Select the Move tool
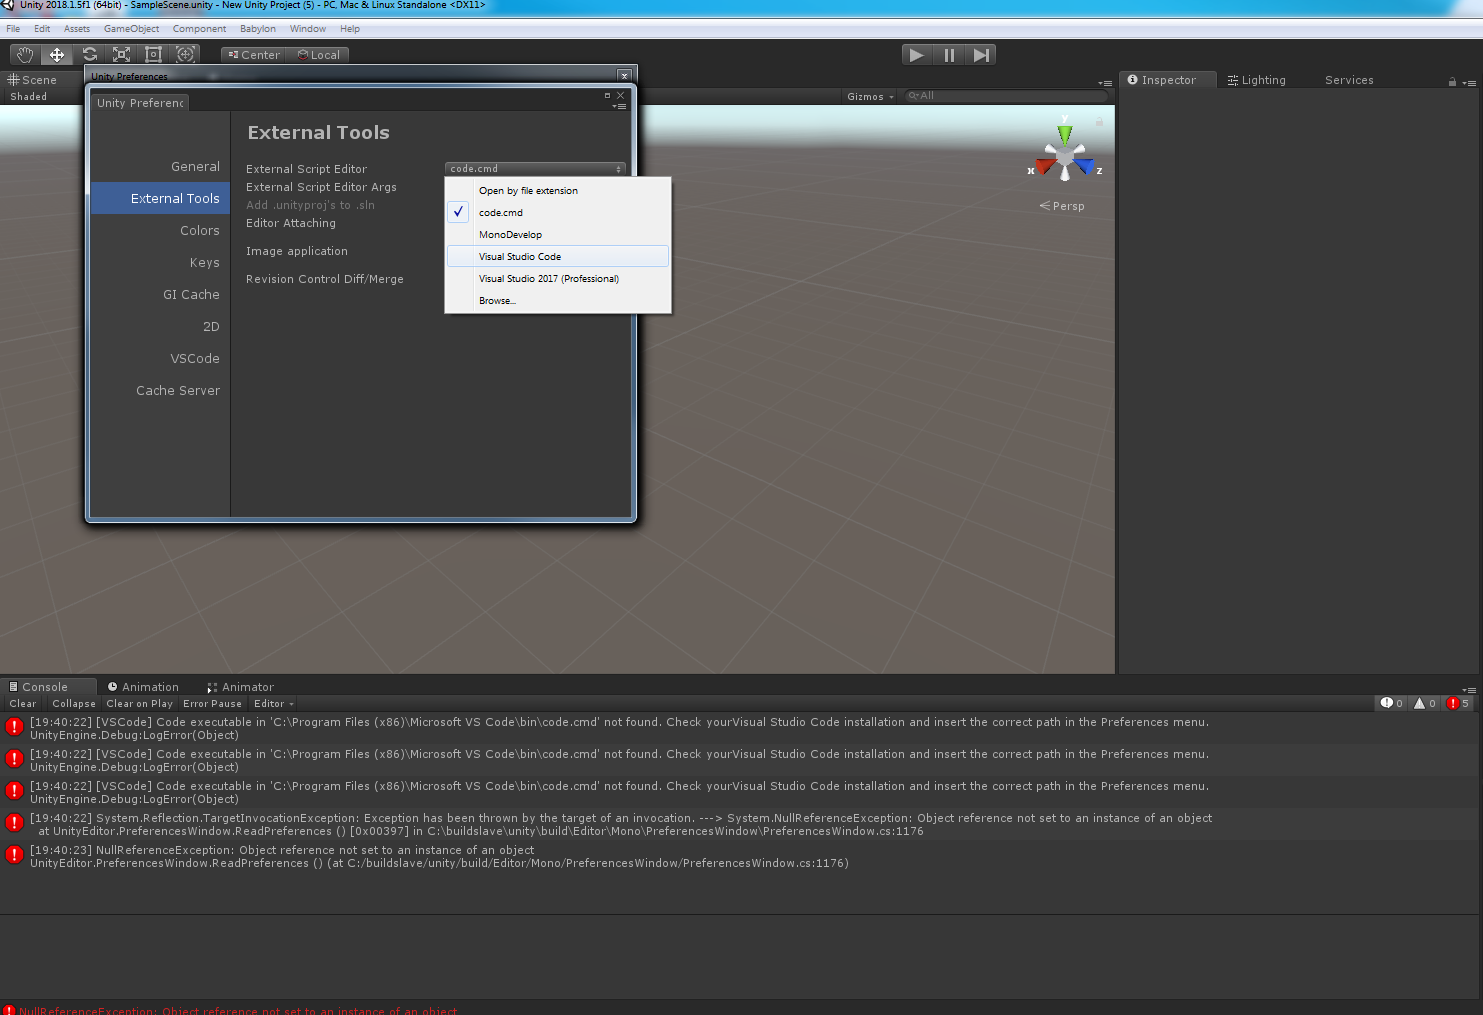 tap(57, 55)
